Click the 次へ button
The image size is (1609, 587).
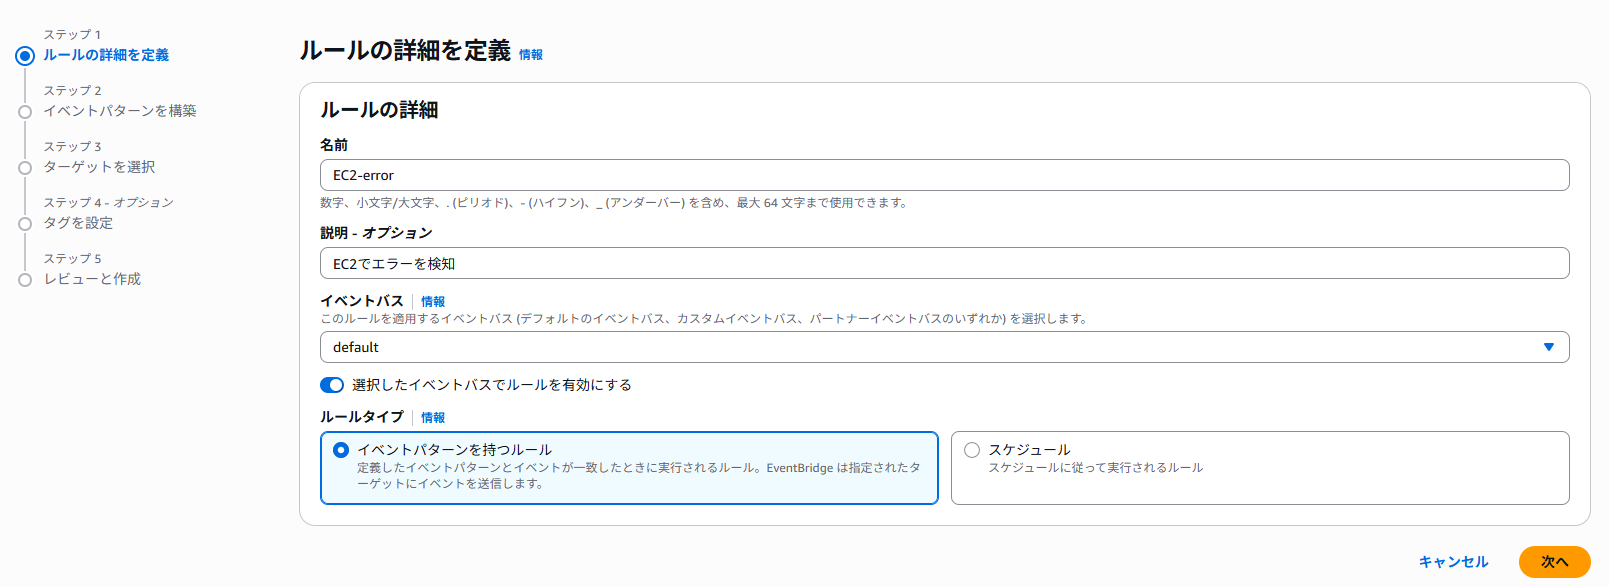(1555, 562)
